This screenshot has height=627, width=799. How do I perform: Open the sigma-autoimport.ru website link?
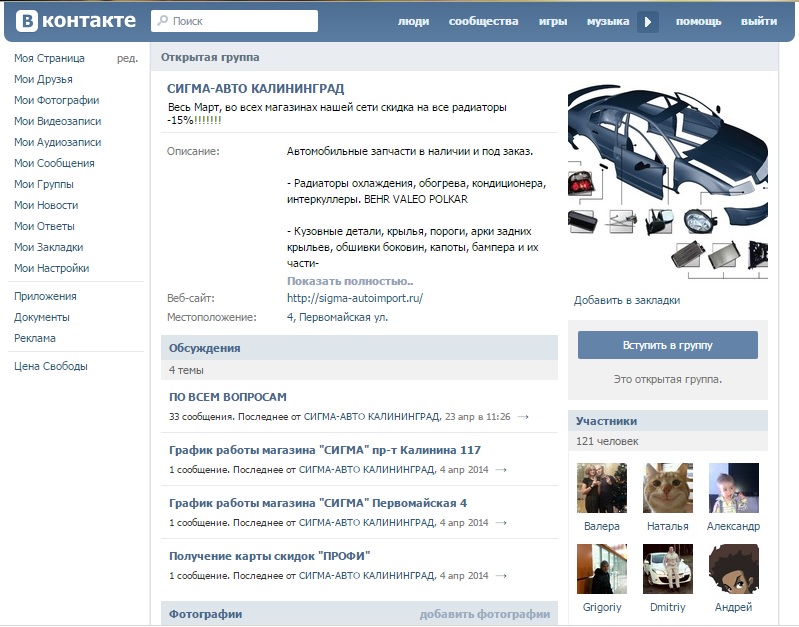pos(355,298)
